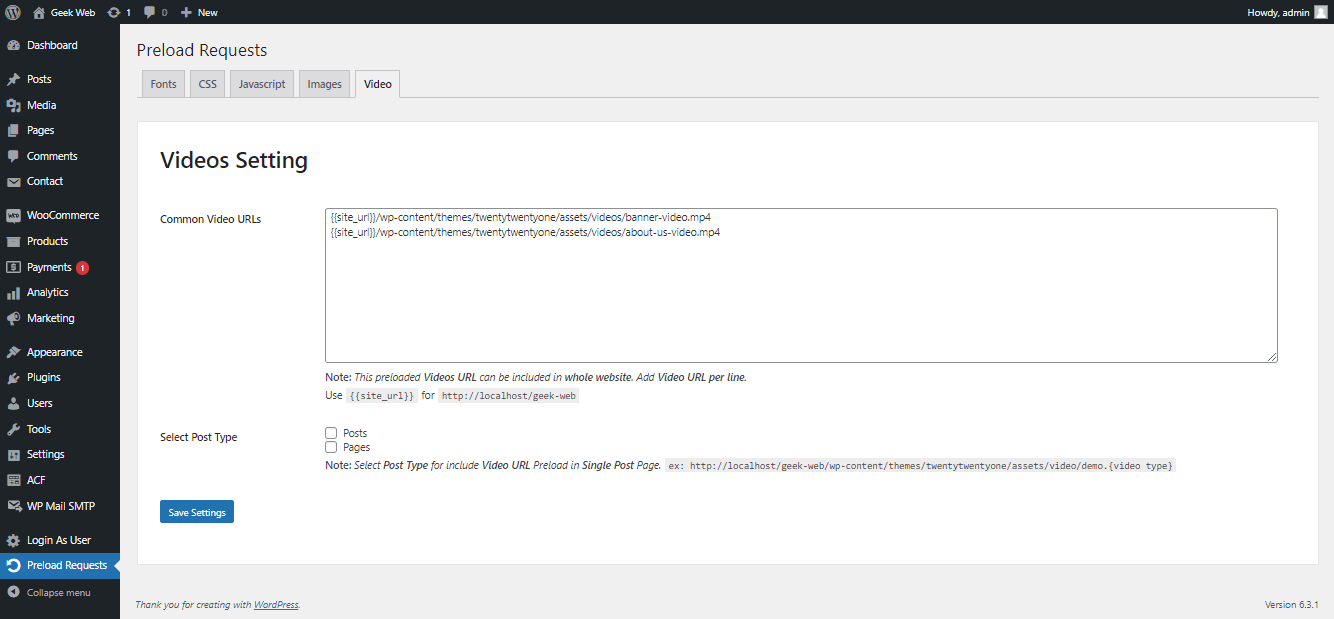1334x619 pixels.
Task: Open the Marketing menu label
Action: point(51,318)
